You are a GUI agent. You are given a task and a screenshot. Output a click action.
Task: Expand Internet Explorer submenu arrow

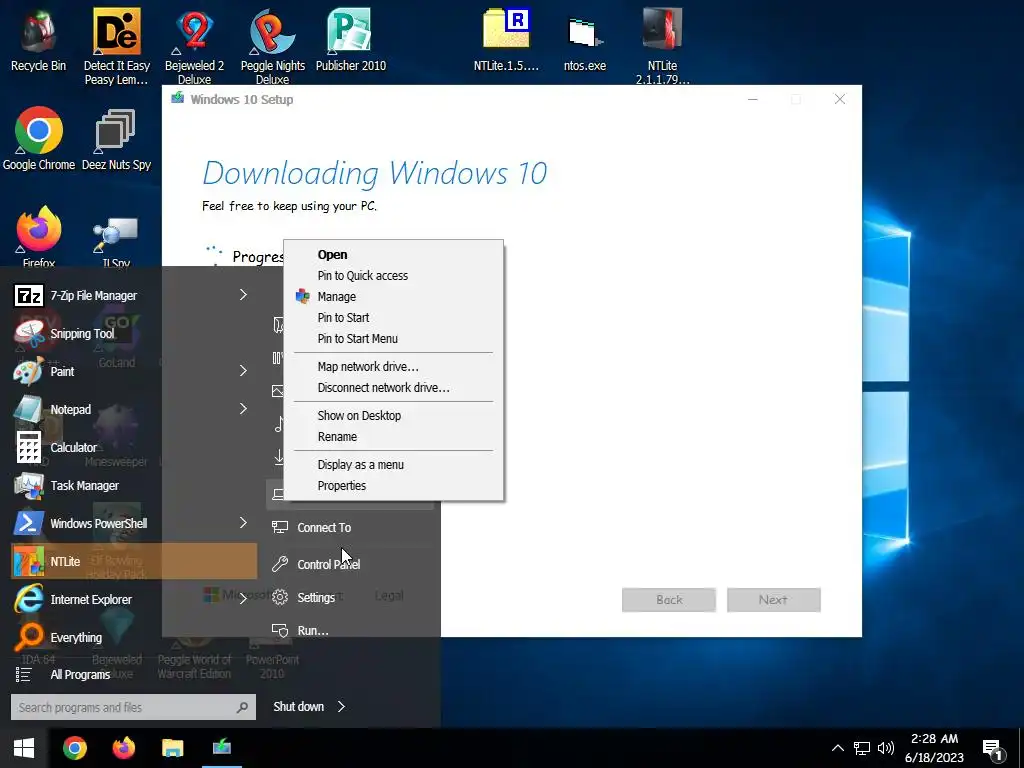point(243,598)
